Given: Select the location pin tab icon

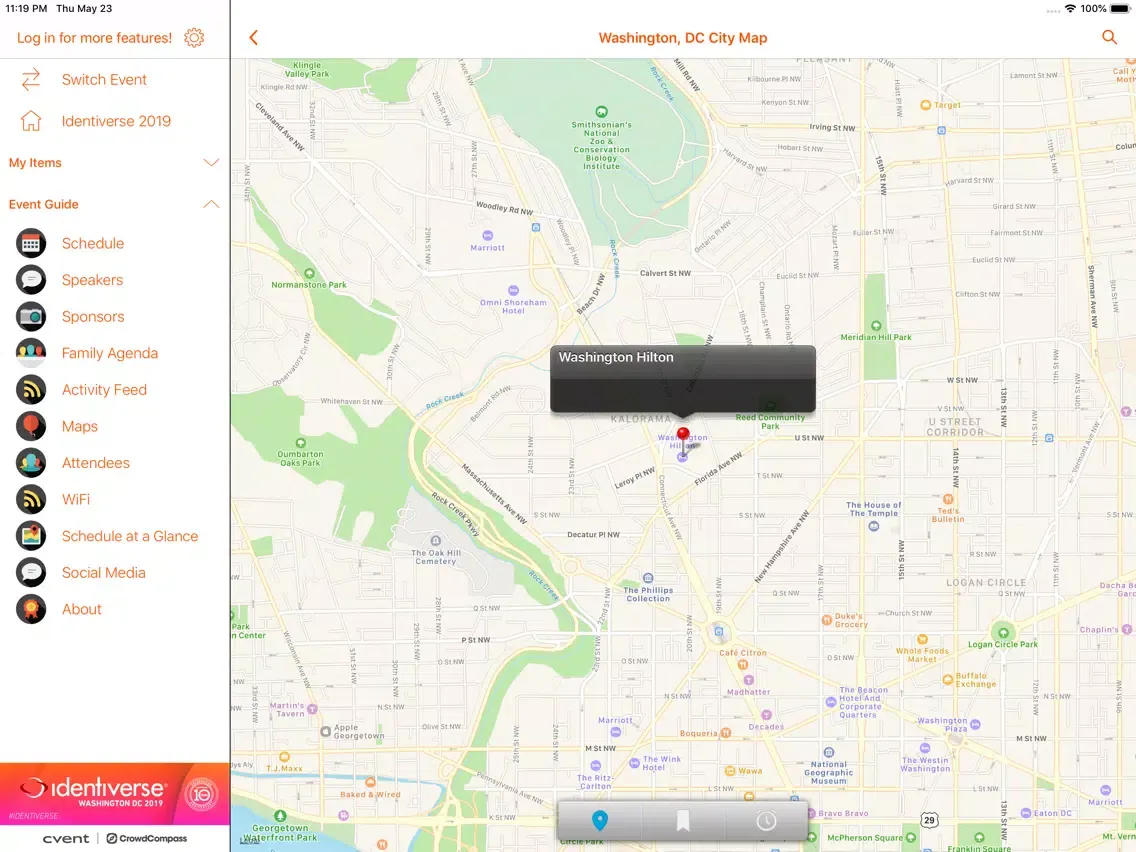Looking at the screenshot, I should click(x=600, y=821).
